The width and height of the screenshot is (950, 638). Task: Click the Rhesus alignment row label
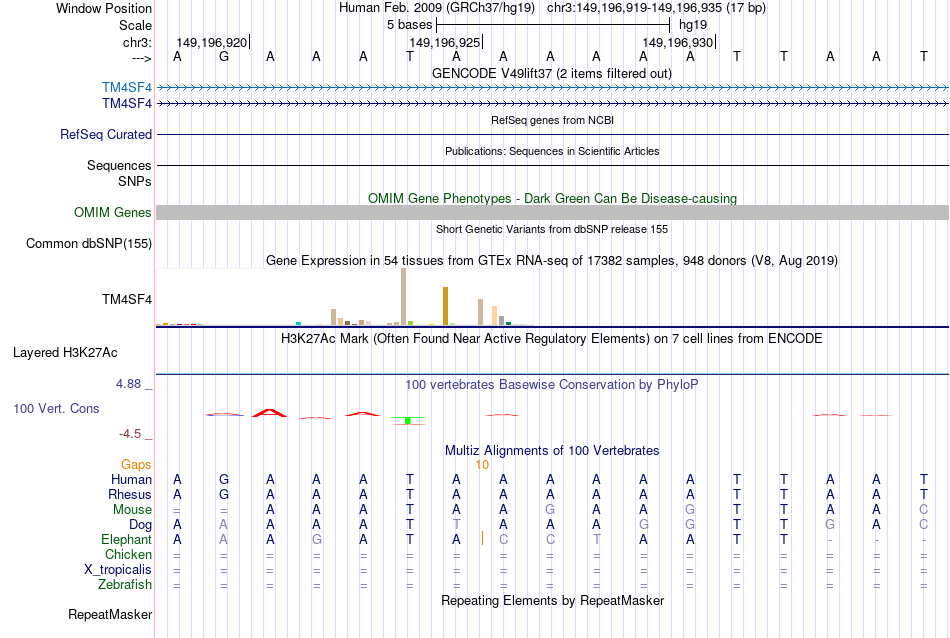pos(130,495)
